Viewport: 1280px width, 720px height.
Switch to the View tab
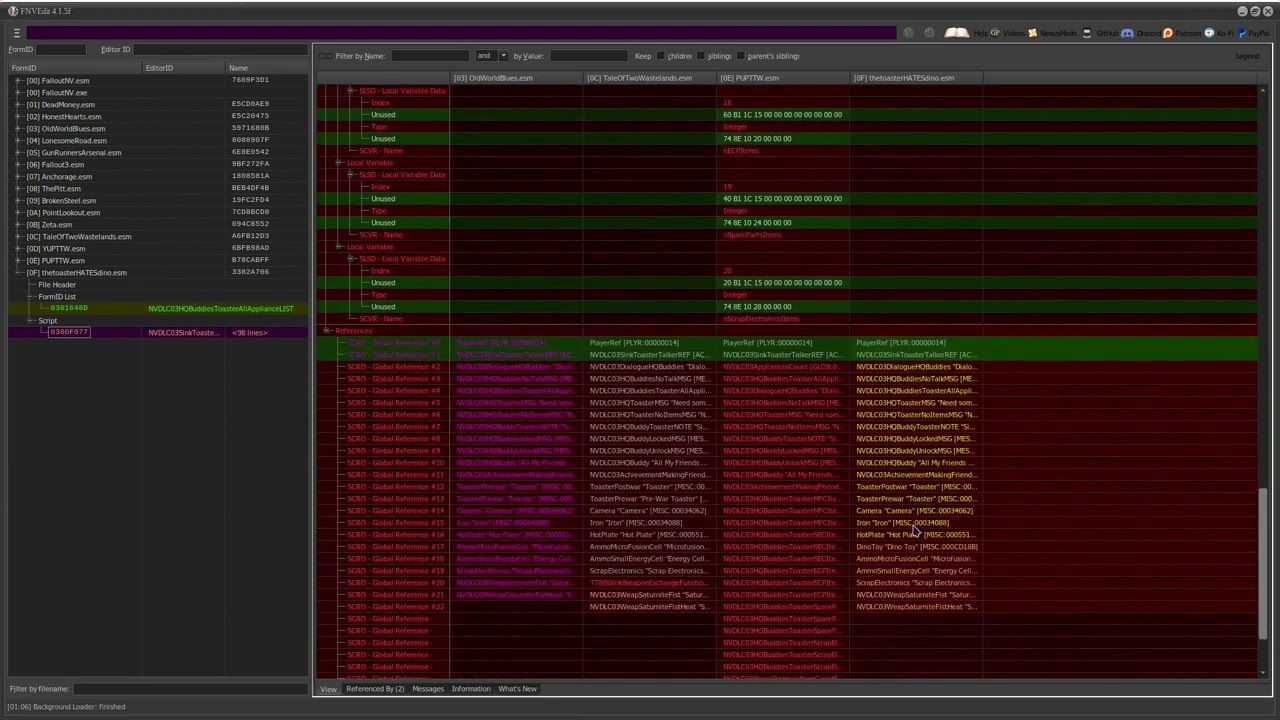click(328, 689)
